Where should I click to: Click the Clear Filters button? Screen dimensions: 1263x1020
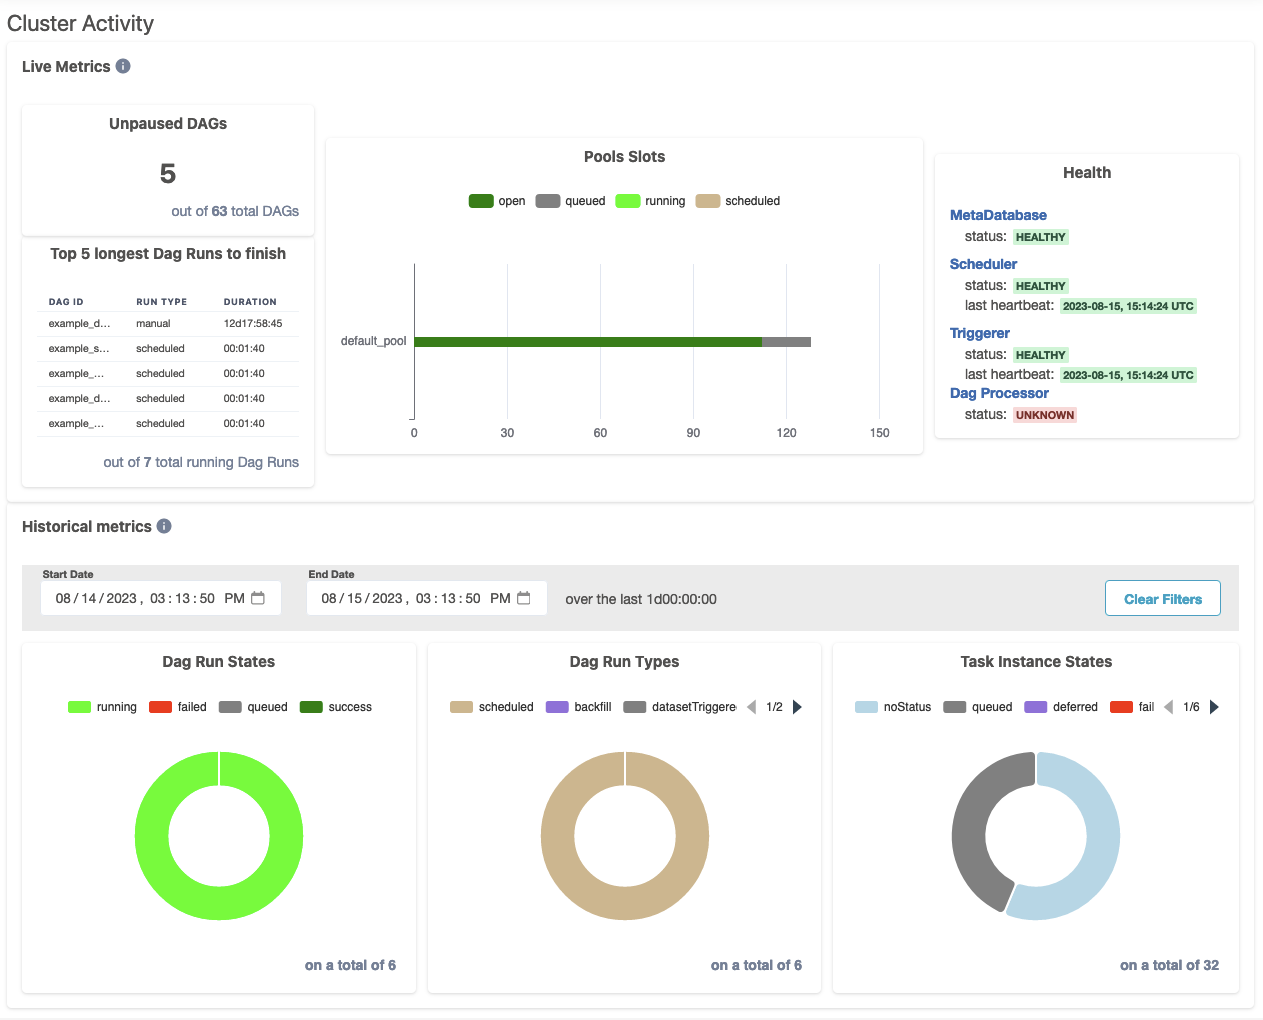click(1162, 599)
